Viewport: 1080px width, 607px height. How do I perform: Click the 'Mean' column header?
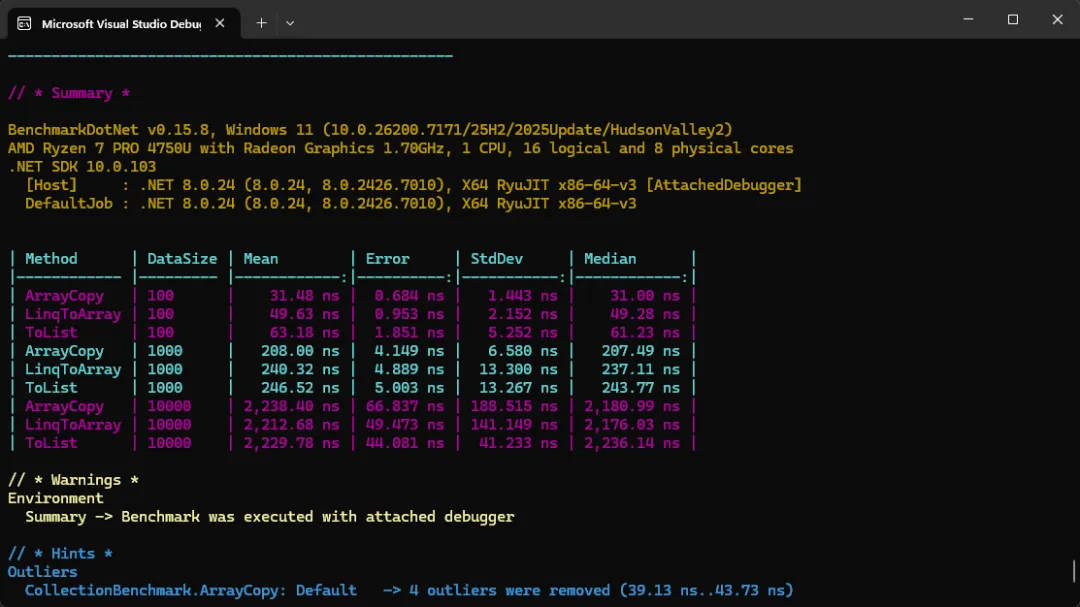tap(260, 258)
